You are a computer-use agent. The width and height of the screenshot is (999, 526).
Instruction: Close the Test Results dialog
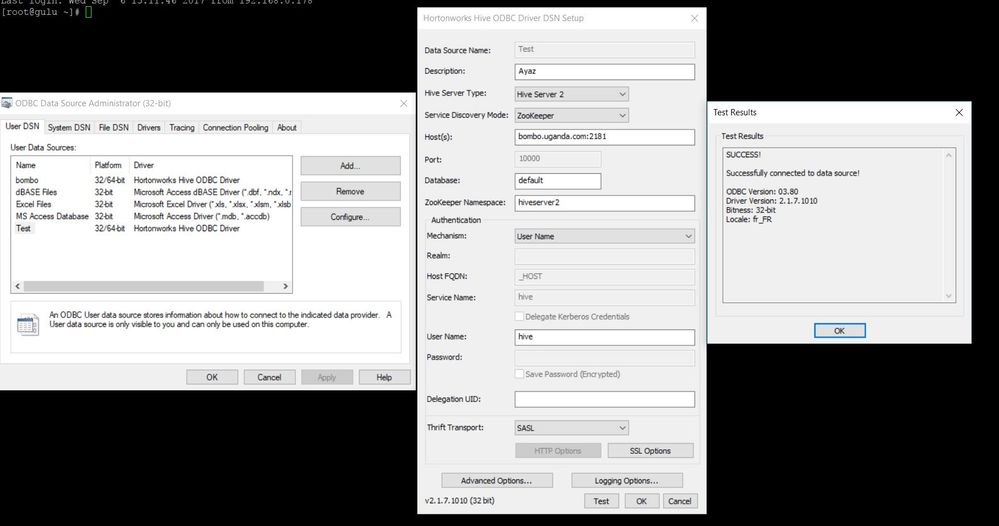click(x=957, y=113)
